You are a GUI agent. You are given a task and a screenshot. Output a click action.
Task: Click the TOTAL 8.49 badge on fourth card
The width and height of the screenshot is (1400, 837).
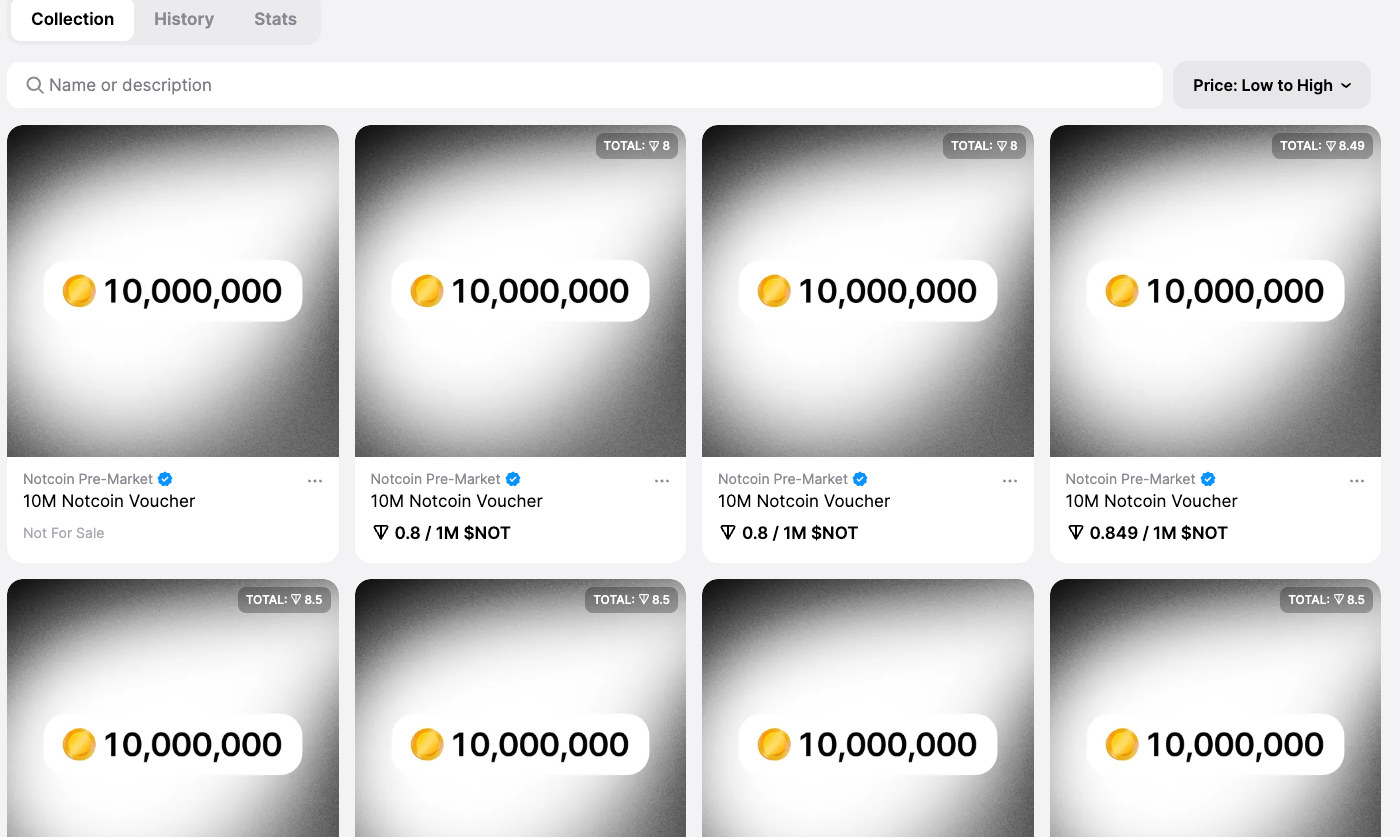(x=1322, y=145)
